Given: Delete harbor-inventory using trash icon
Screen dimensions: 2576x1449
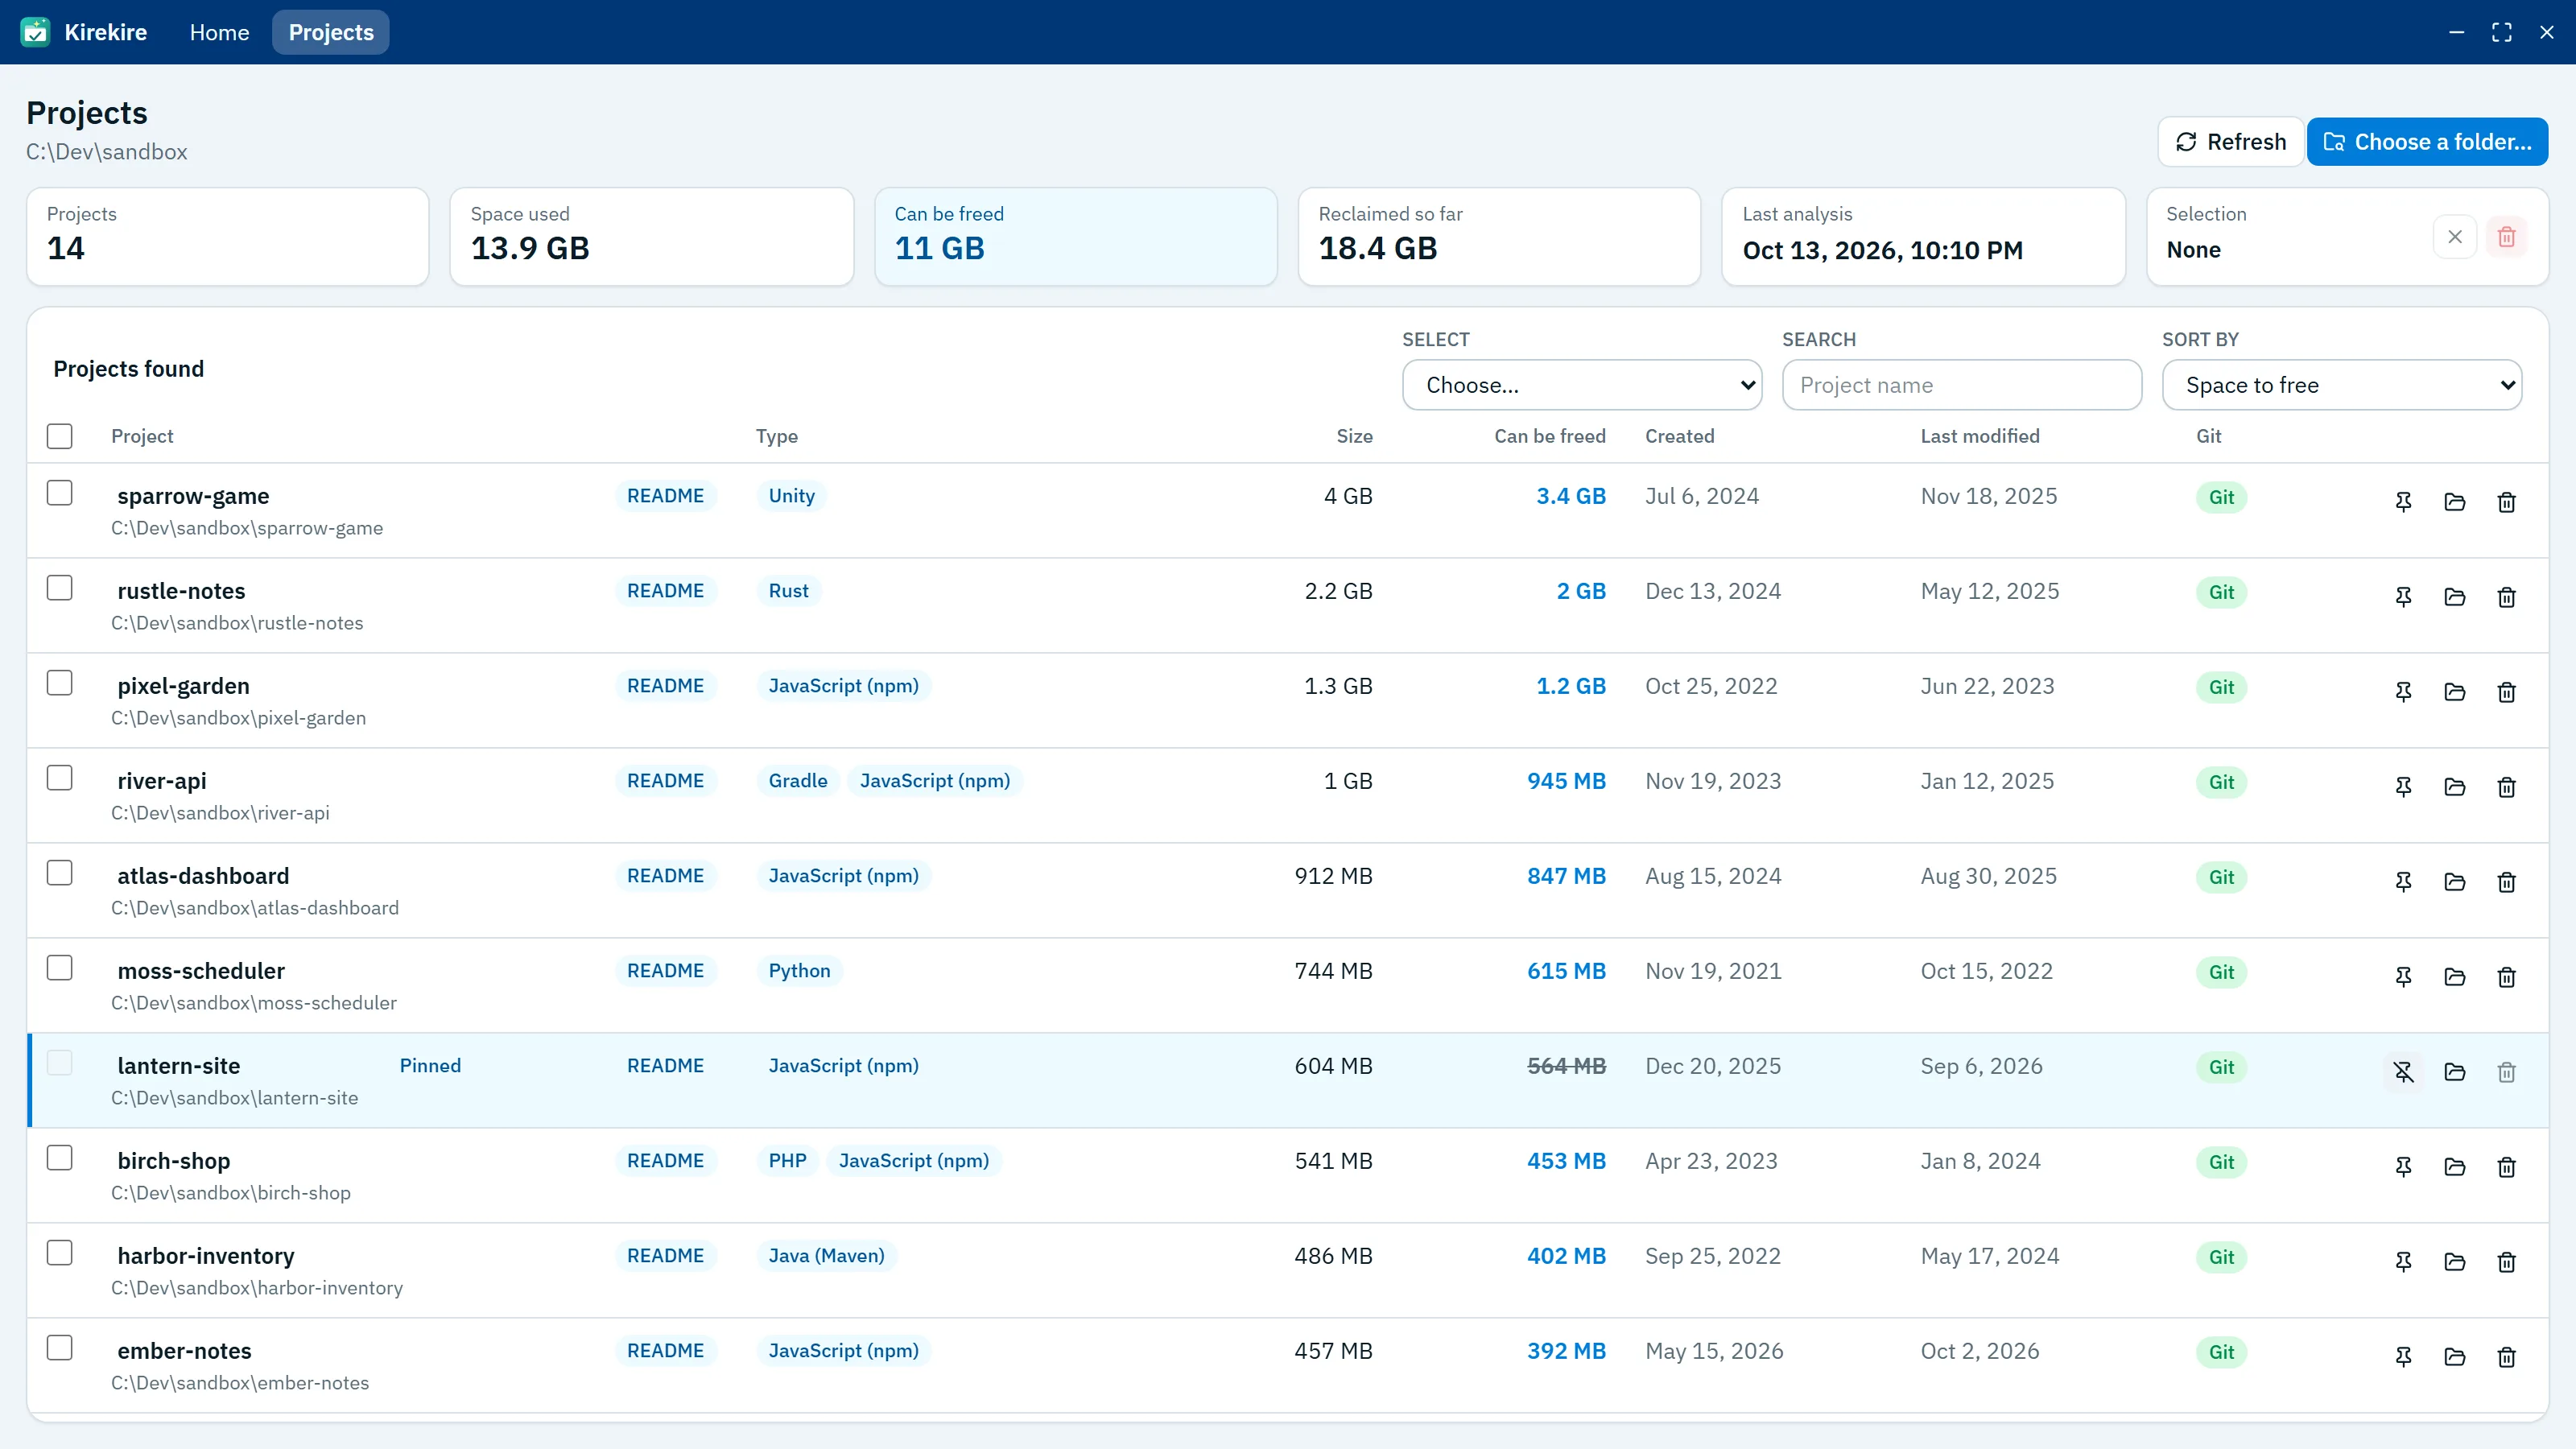Looking at the screenshot, I should tap(2506, 1262).
